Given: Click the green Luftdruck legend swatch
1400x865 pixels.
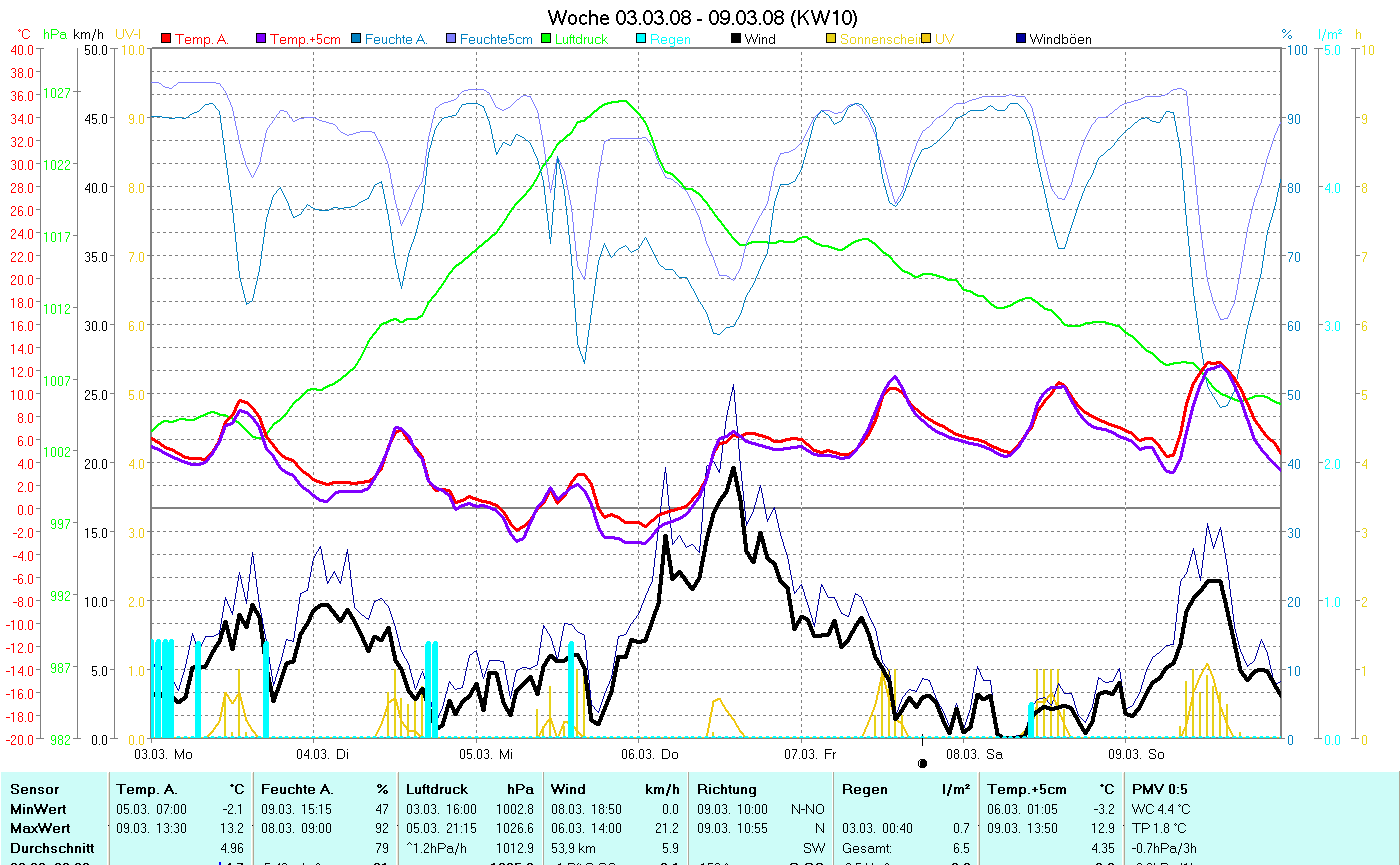Looking at the screenshot, I should (x=545, y=39).
